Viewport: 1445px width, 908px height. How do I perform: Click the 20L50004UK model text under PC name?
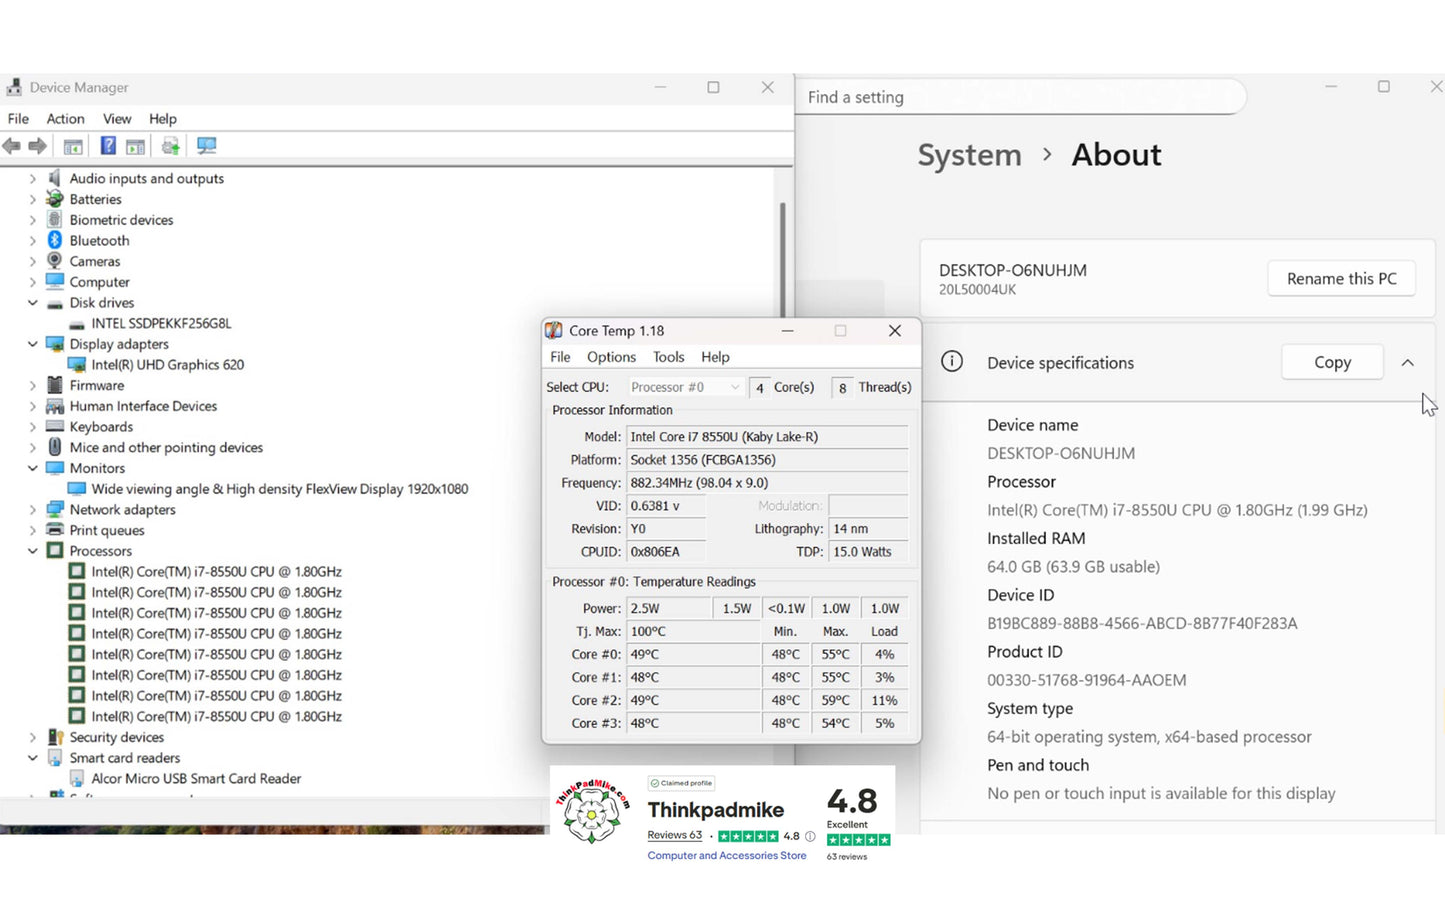977,290
